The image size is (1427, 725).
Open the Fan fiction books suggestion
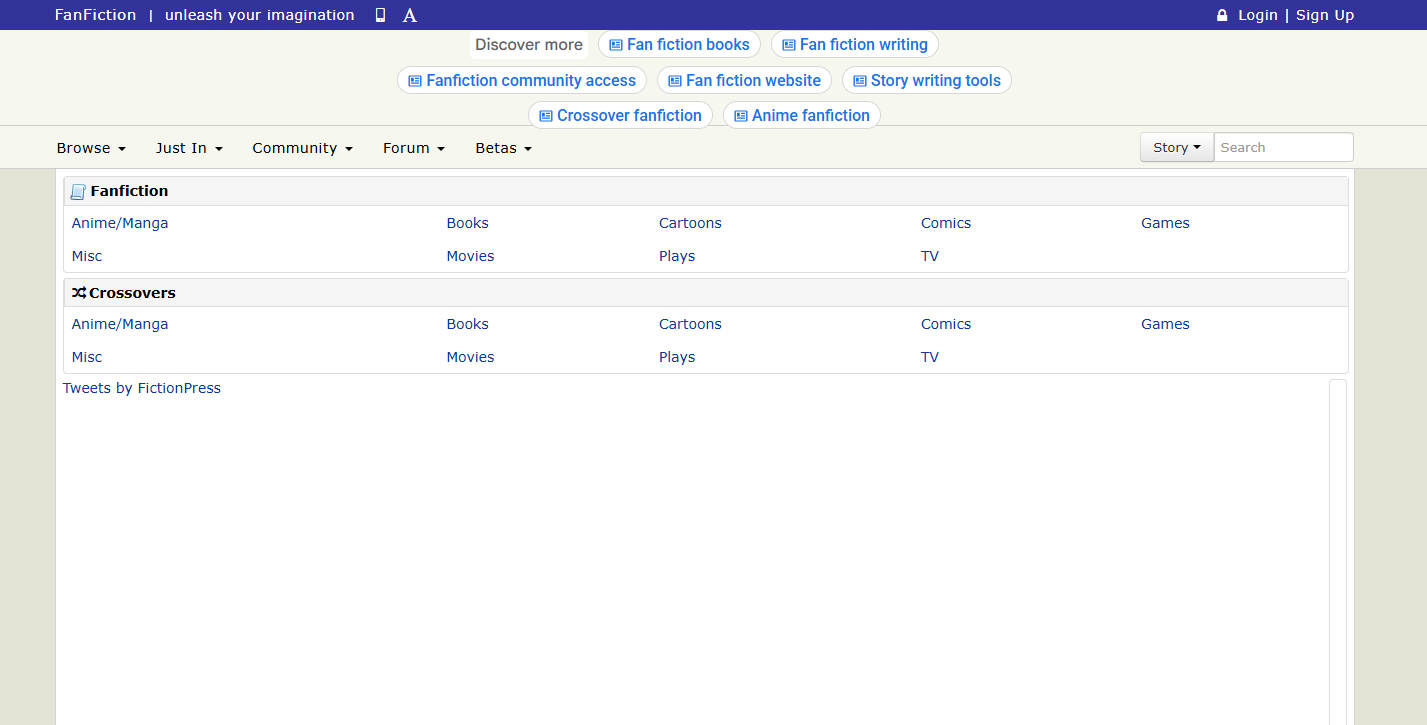tap(679, 45)
